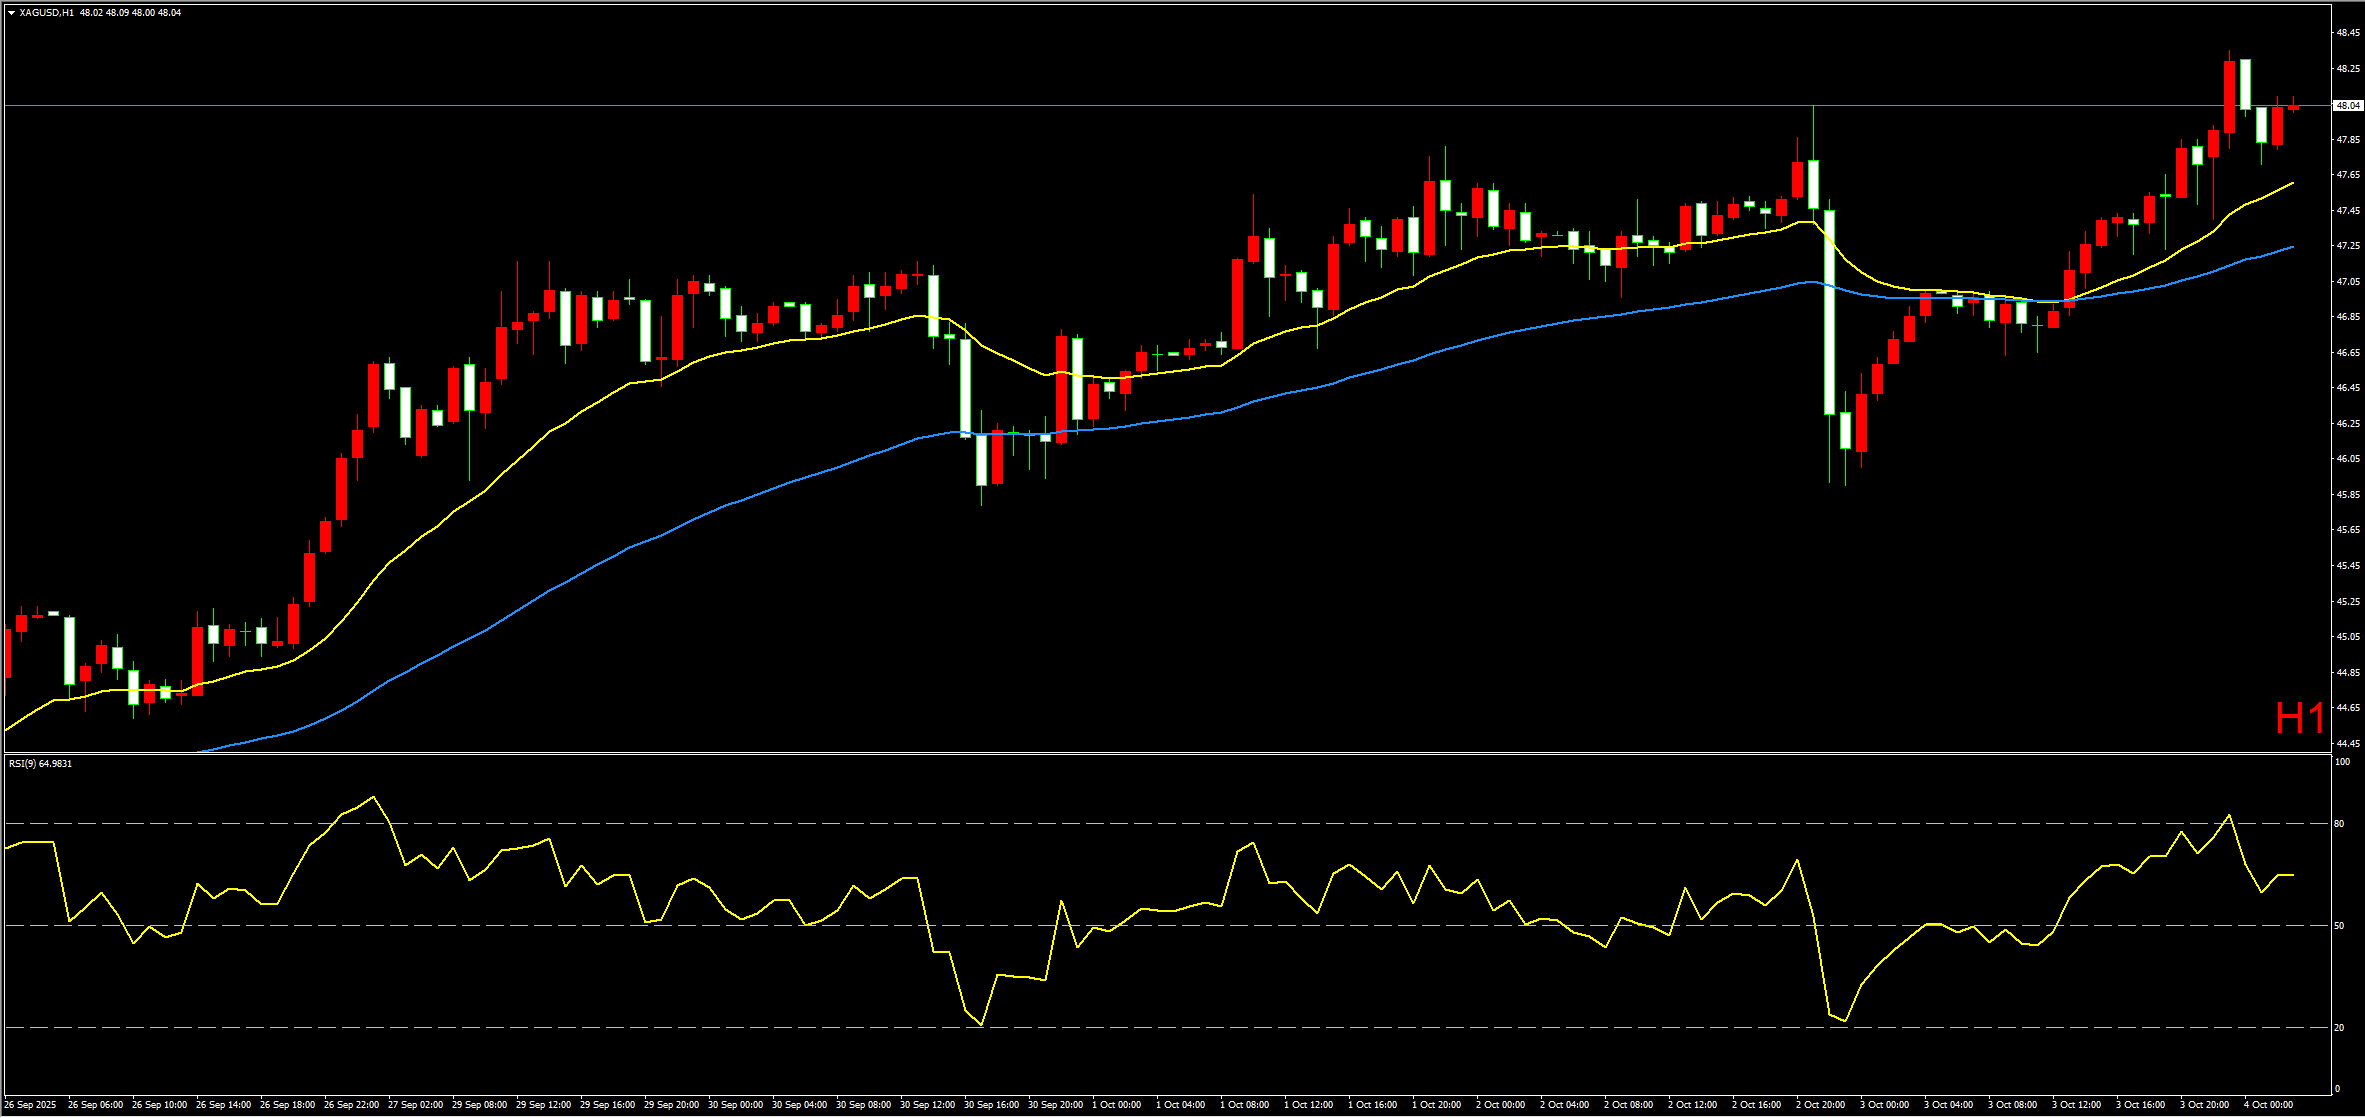
Task: Click the 48.45 price scale label
Action: (x=2347, y=33)
